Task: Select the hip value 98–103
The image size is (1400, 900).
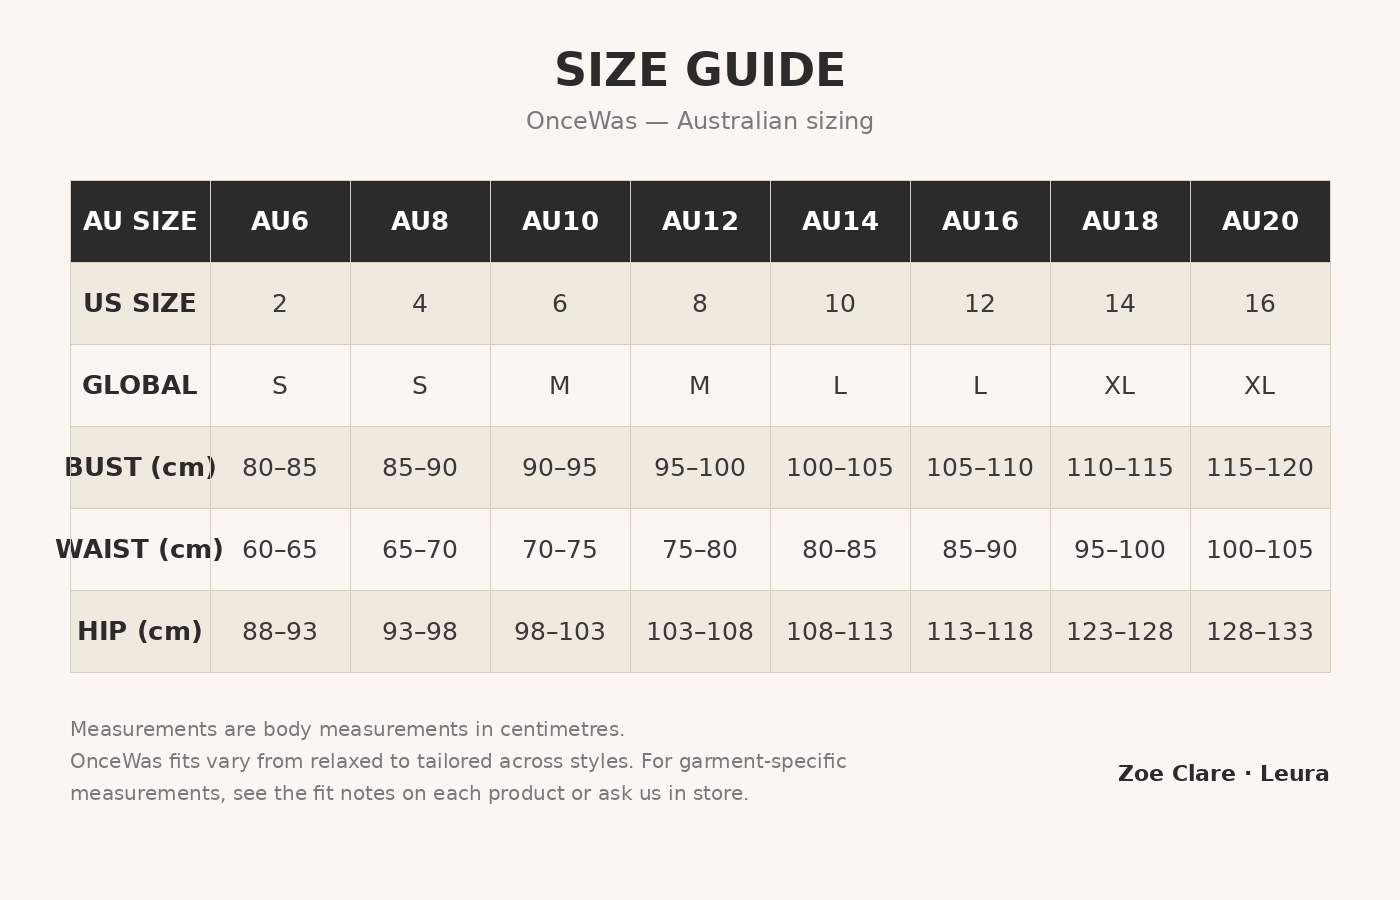Action: tap(560, 632)
